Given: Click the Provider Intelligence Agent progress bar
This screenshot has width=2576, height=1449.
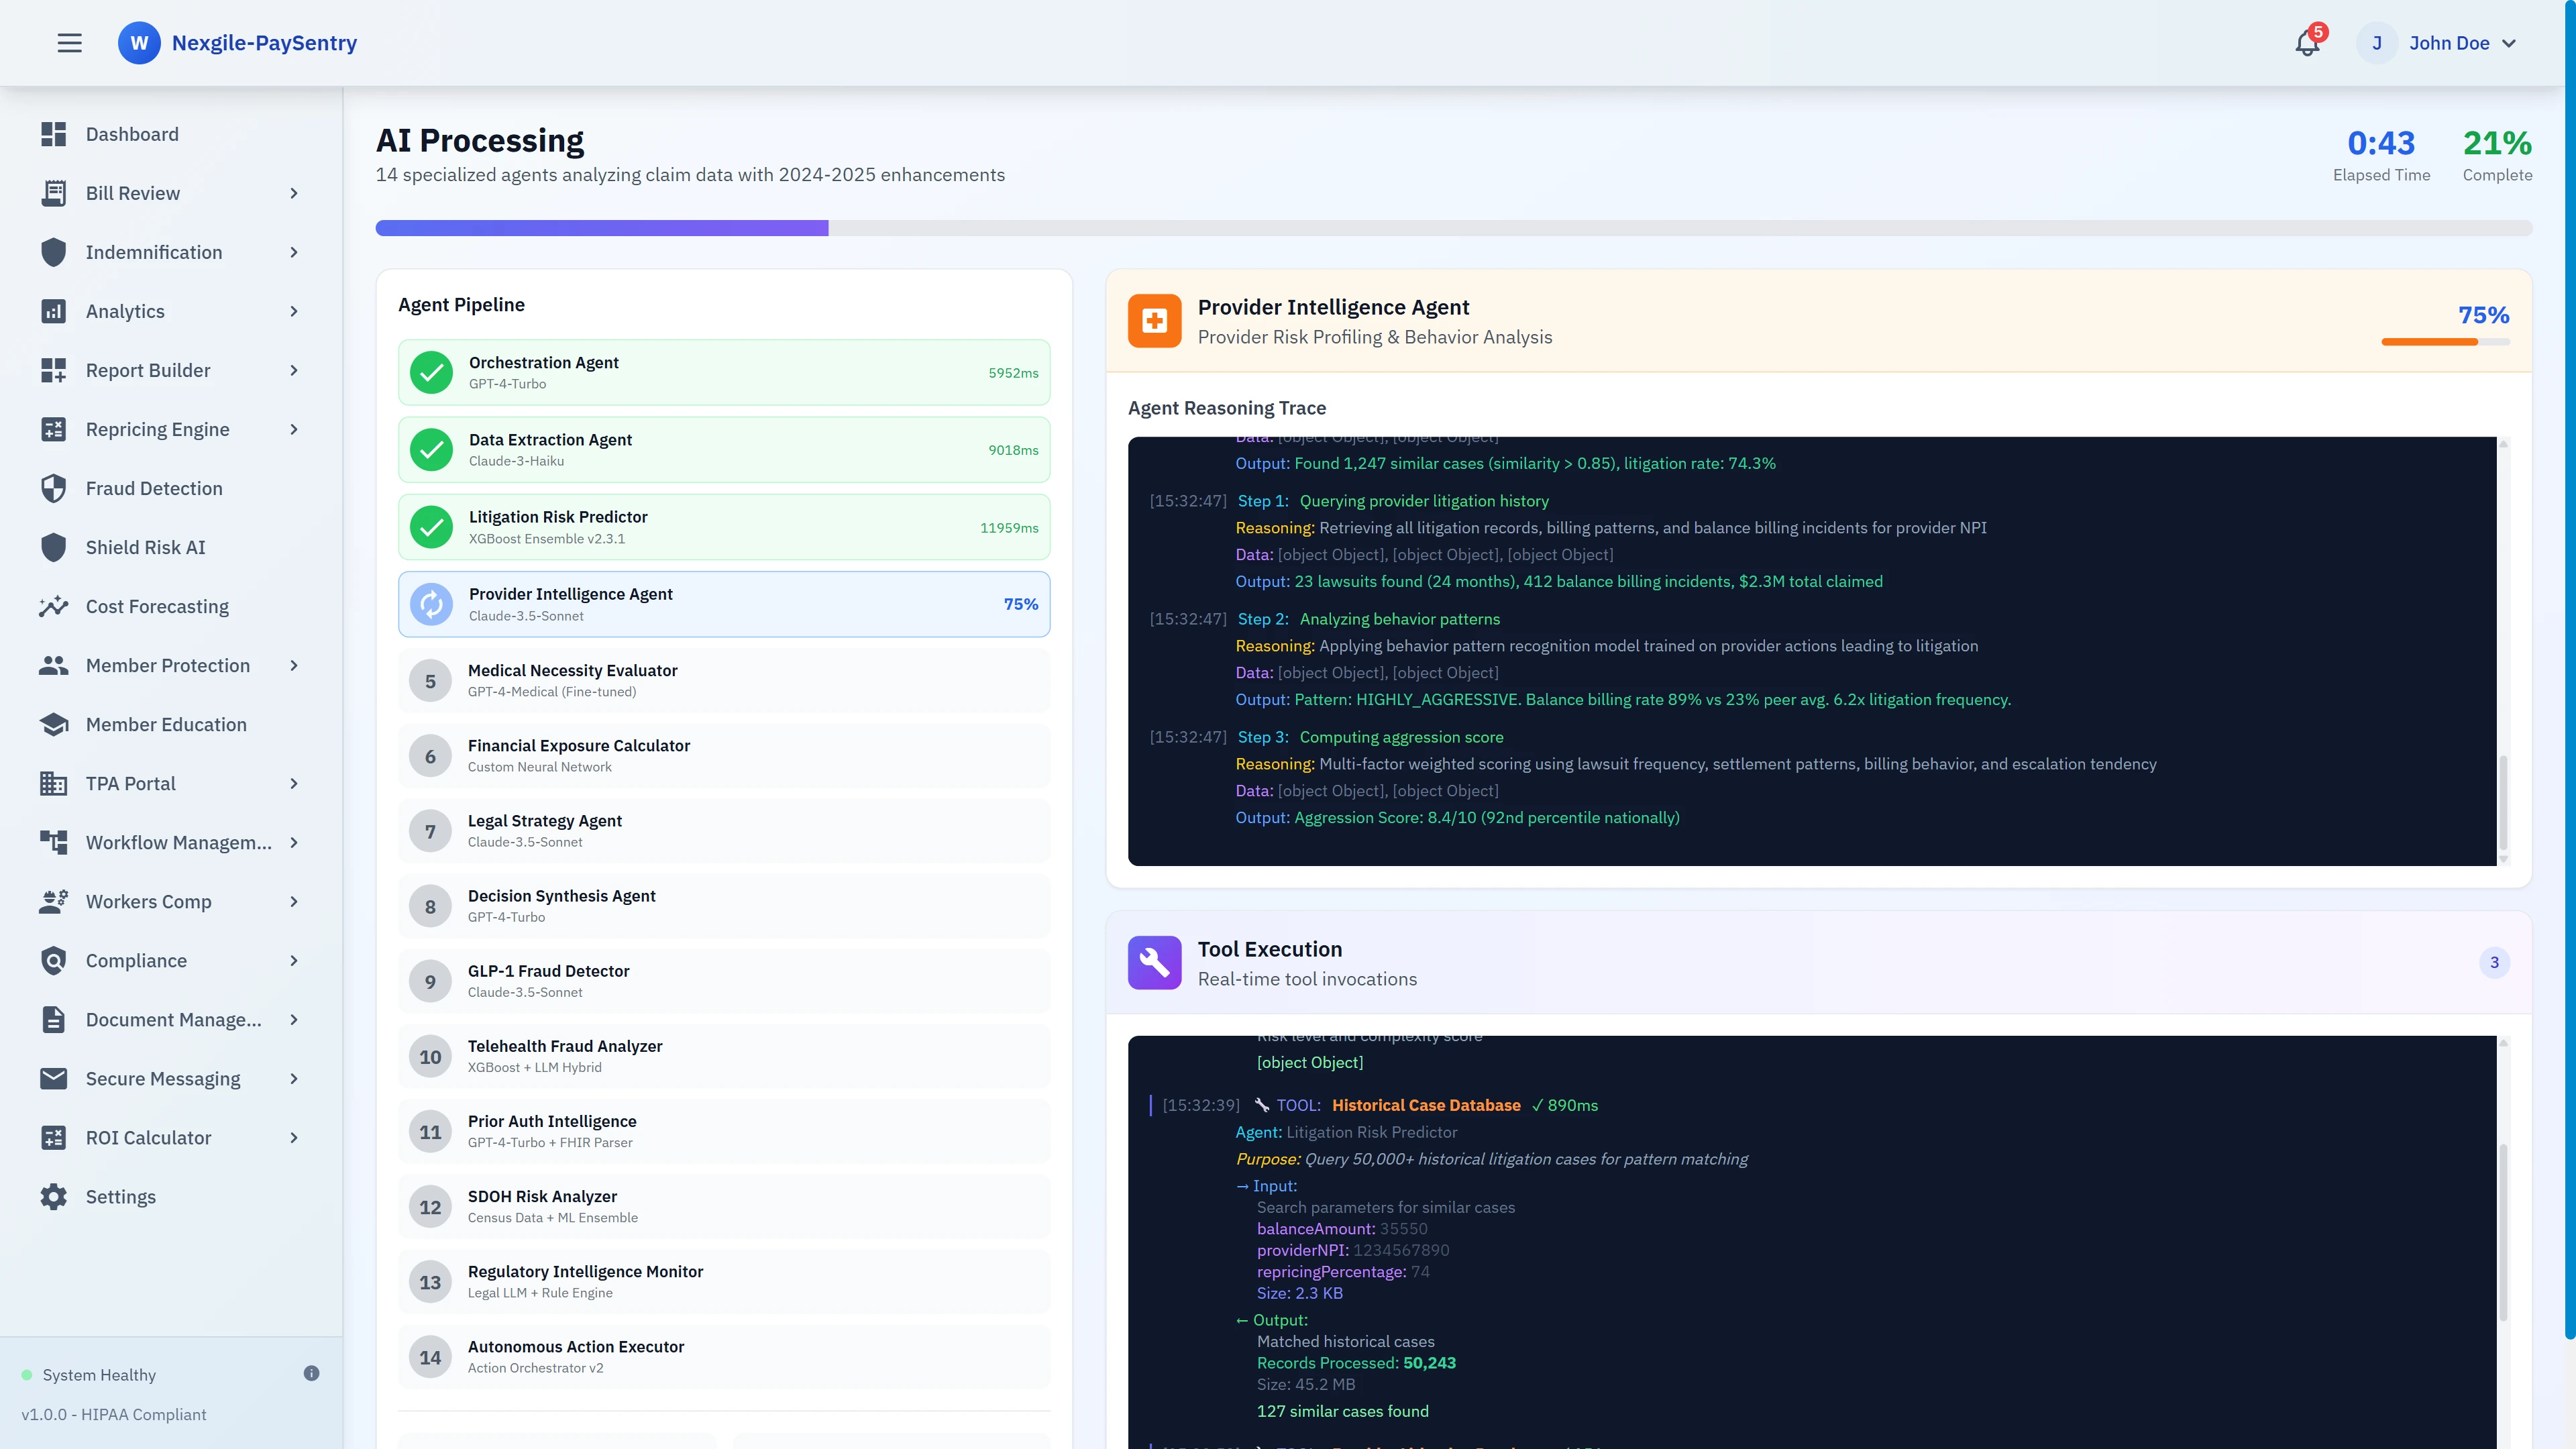Looking at the screenshot, I should tap(2445, 341).
